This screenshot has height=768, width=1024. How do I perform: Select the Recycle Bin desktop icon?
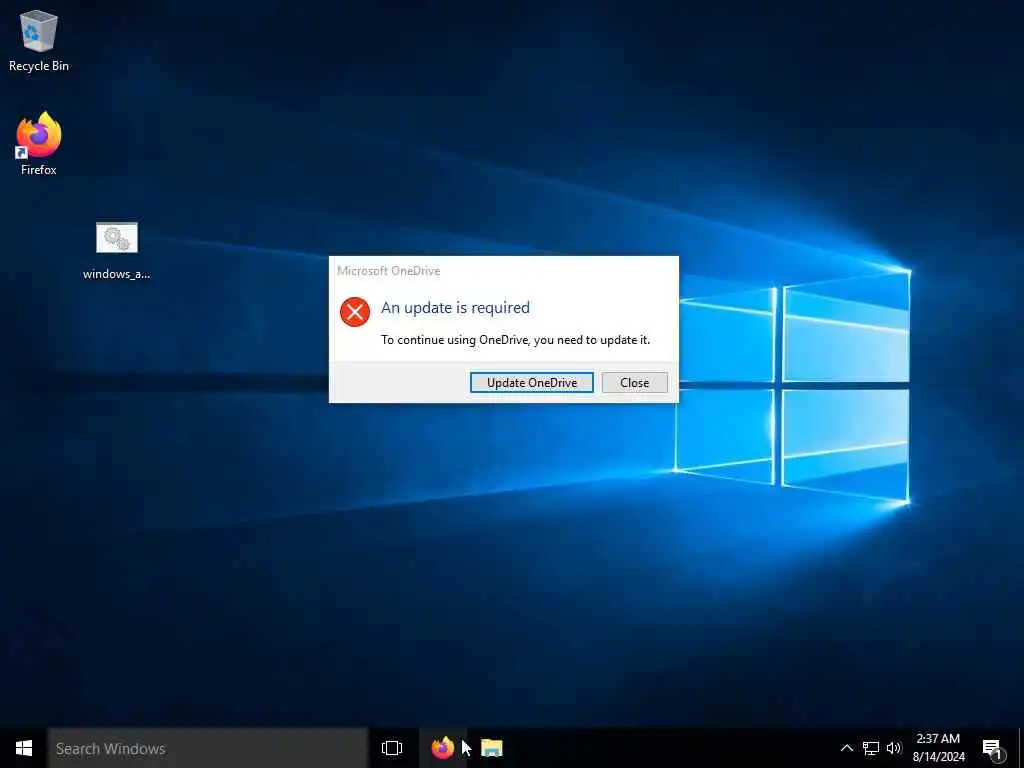point(39,41)
